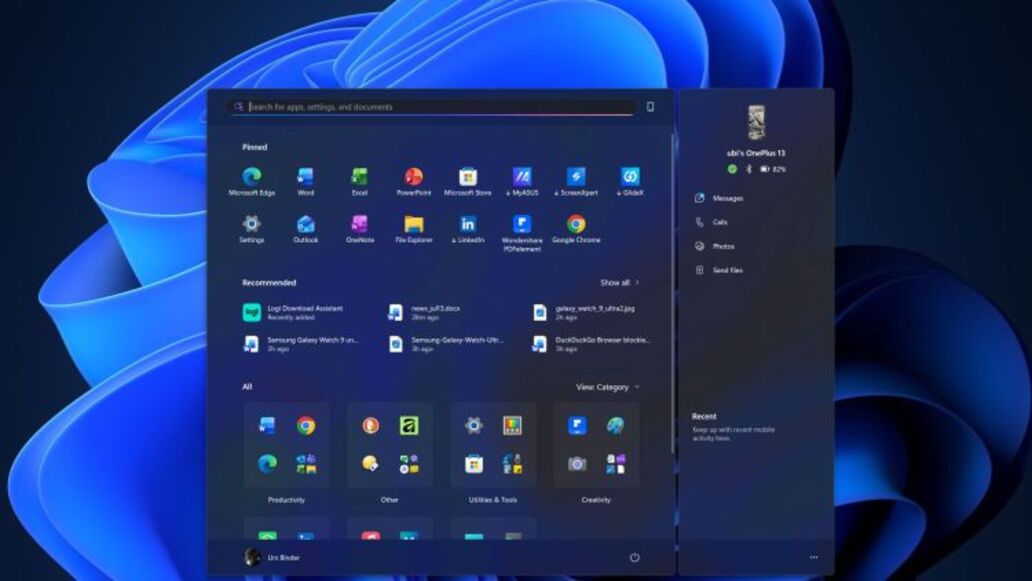The image size is (1032, 581).
Task: Open File Explorer pinned icon
Action: coord(413,228)
